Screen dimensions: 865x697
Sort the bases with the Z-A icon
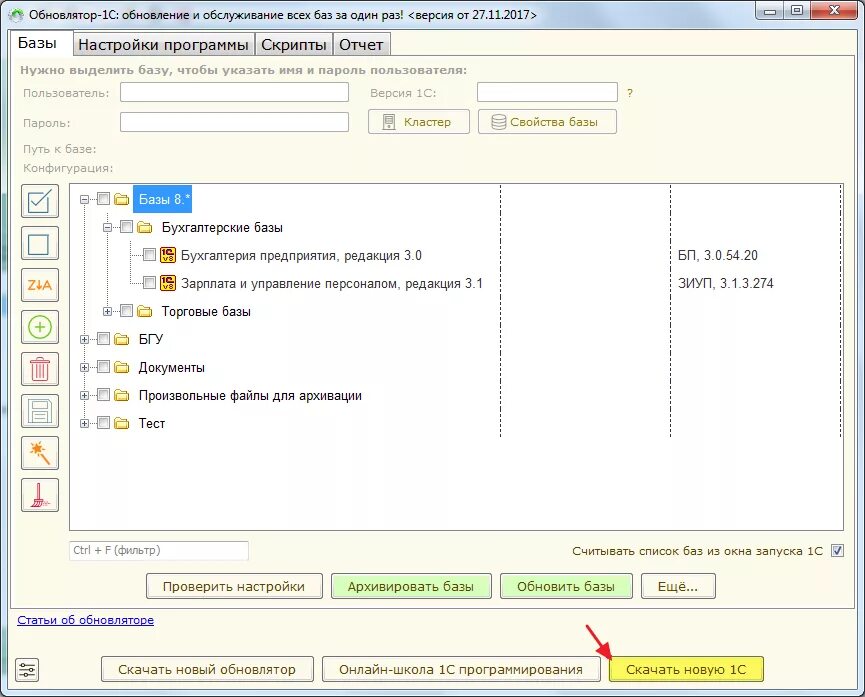(x=40, y=285)
